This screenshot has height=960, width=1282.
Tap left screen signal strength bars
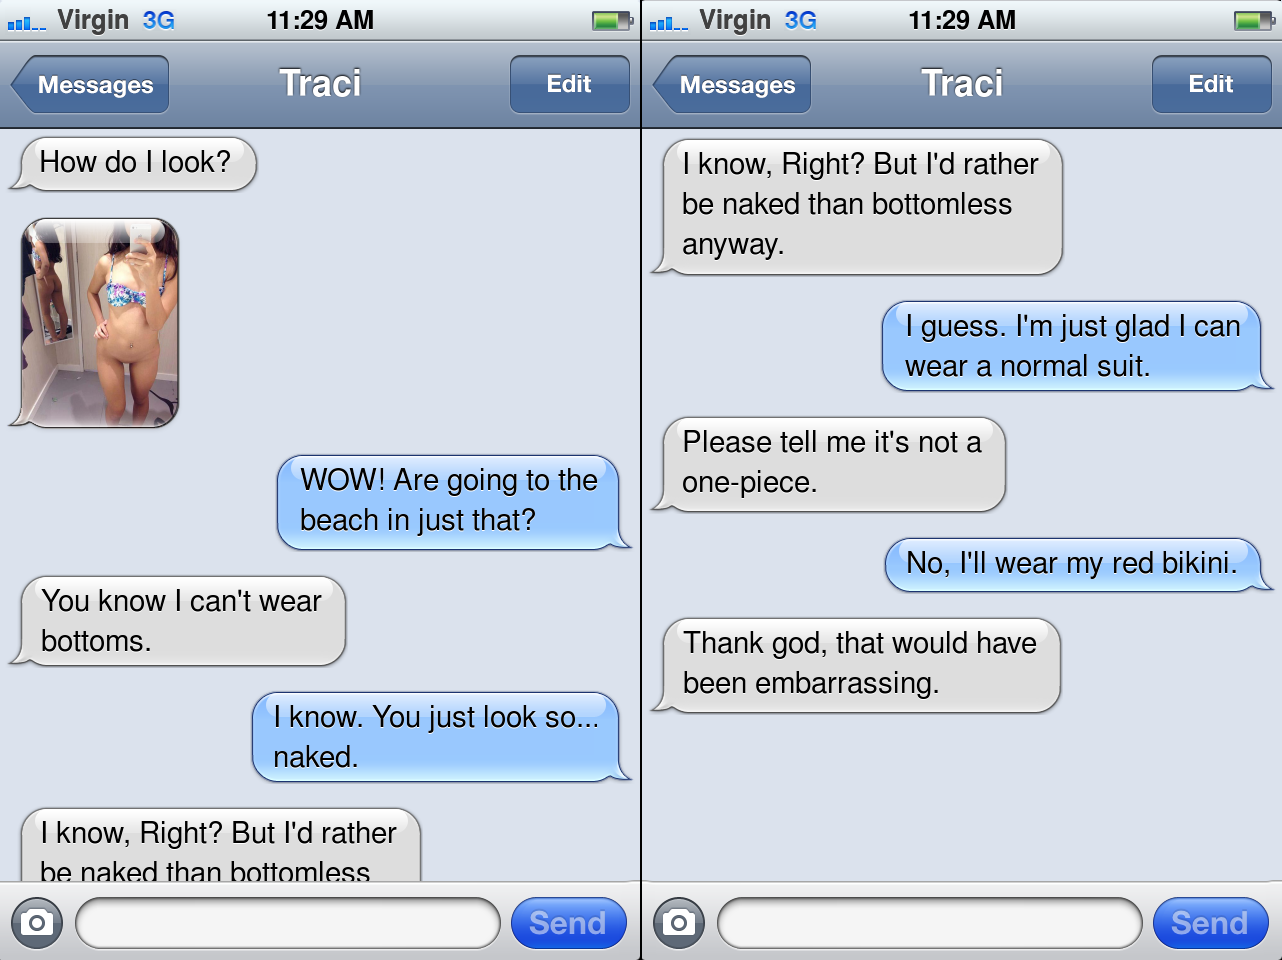[x=27, y=22]
